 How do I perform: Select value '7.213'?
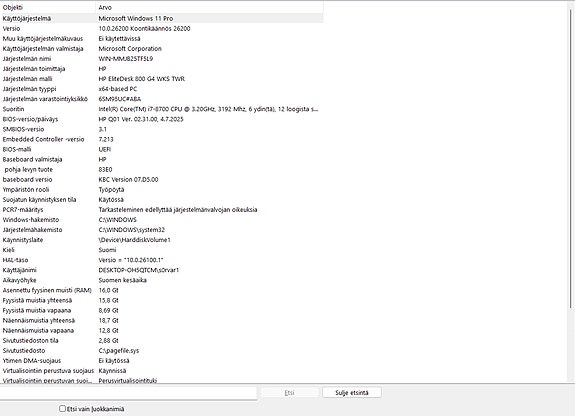[106, 139]
